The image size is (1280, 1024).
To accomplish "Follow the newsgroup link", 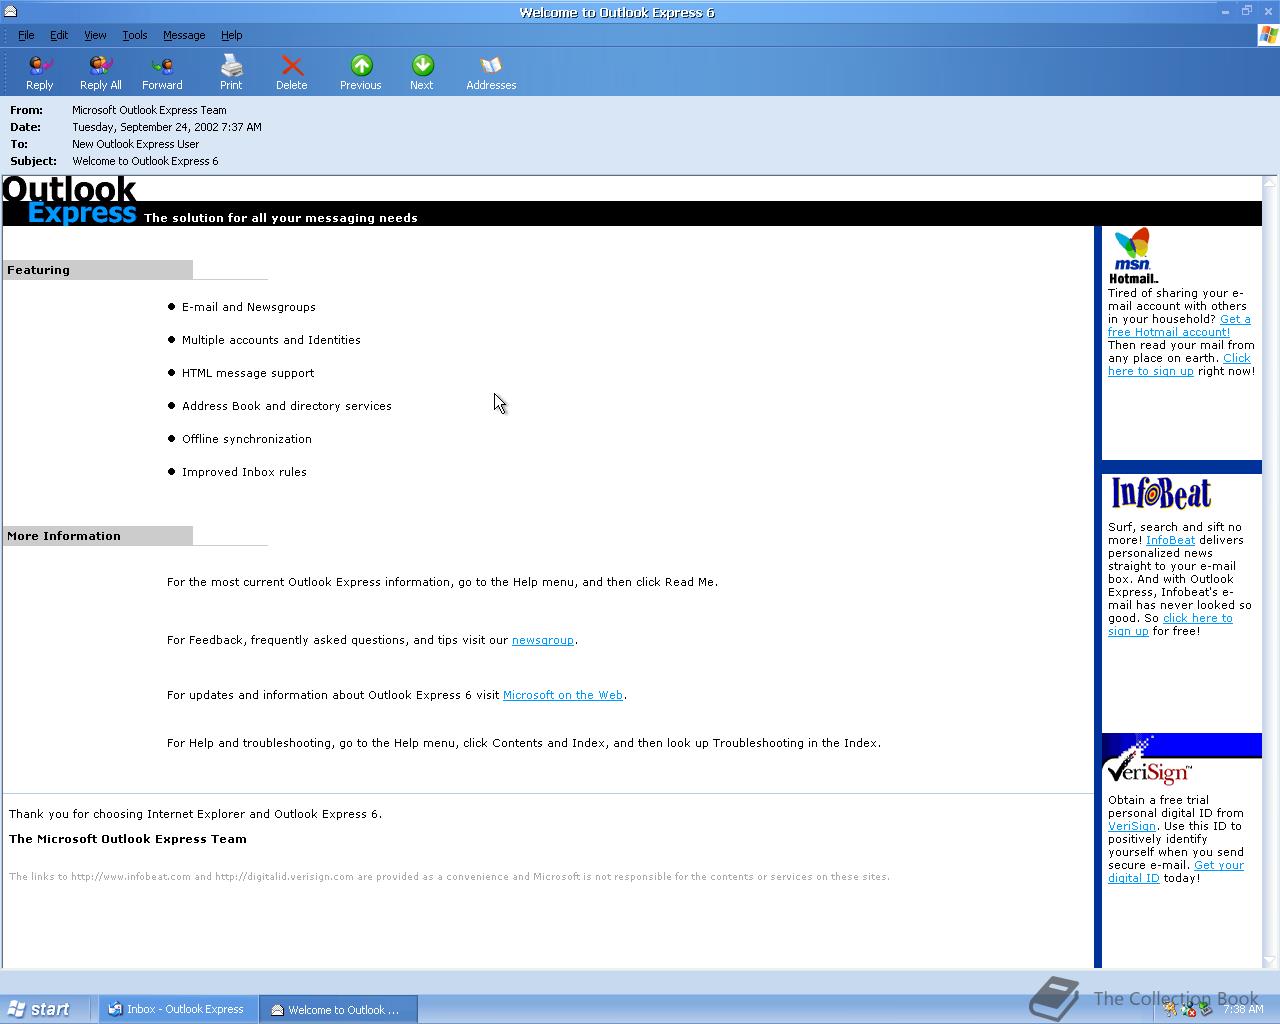I will pyautogui.click(x=543, y=640).
